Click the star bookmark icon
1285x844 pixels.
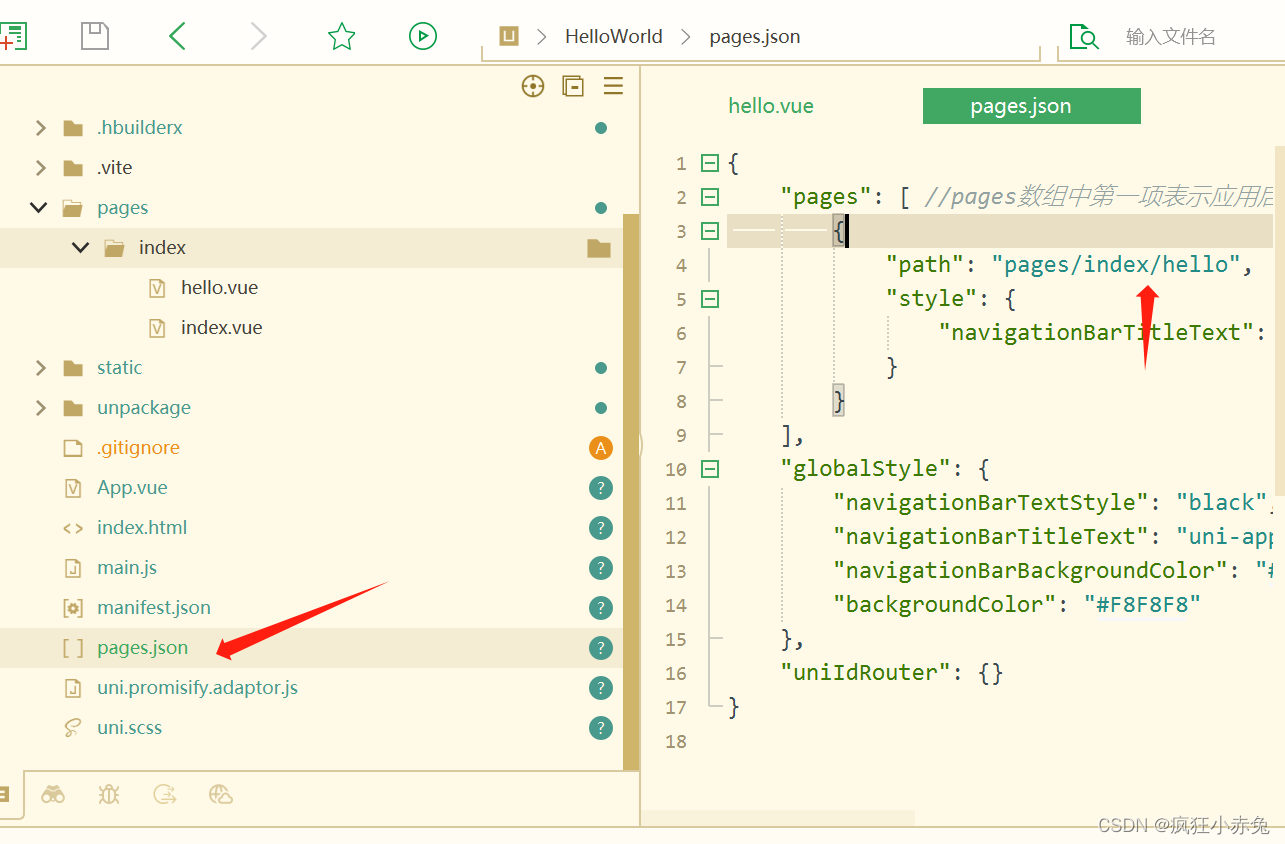[x=342, y=37]
